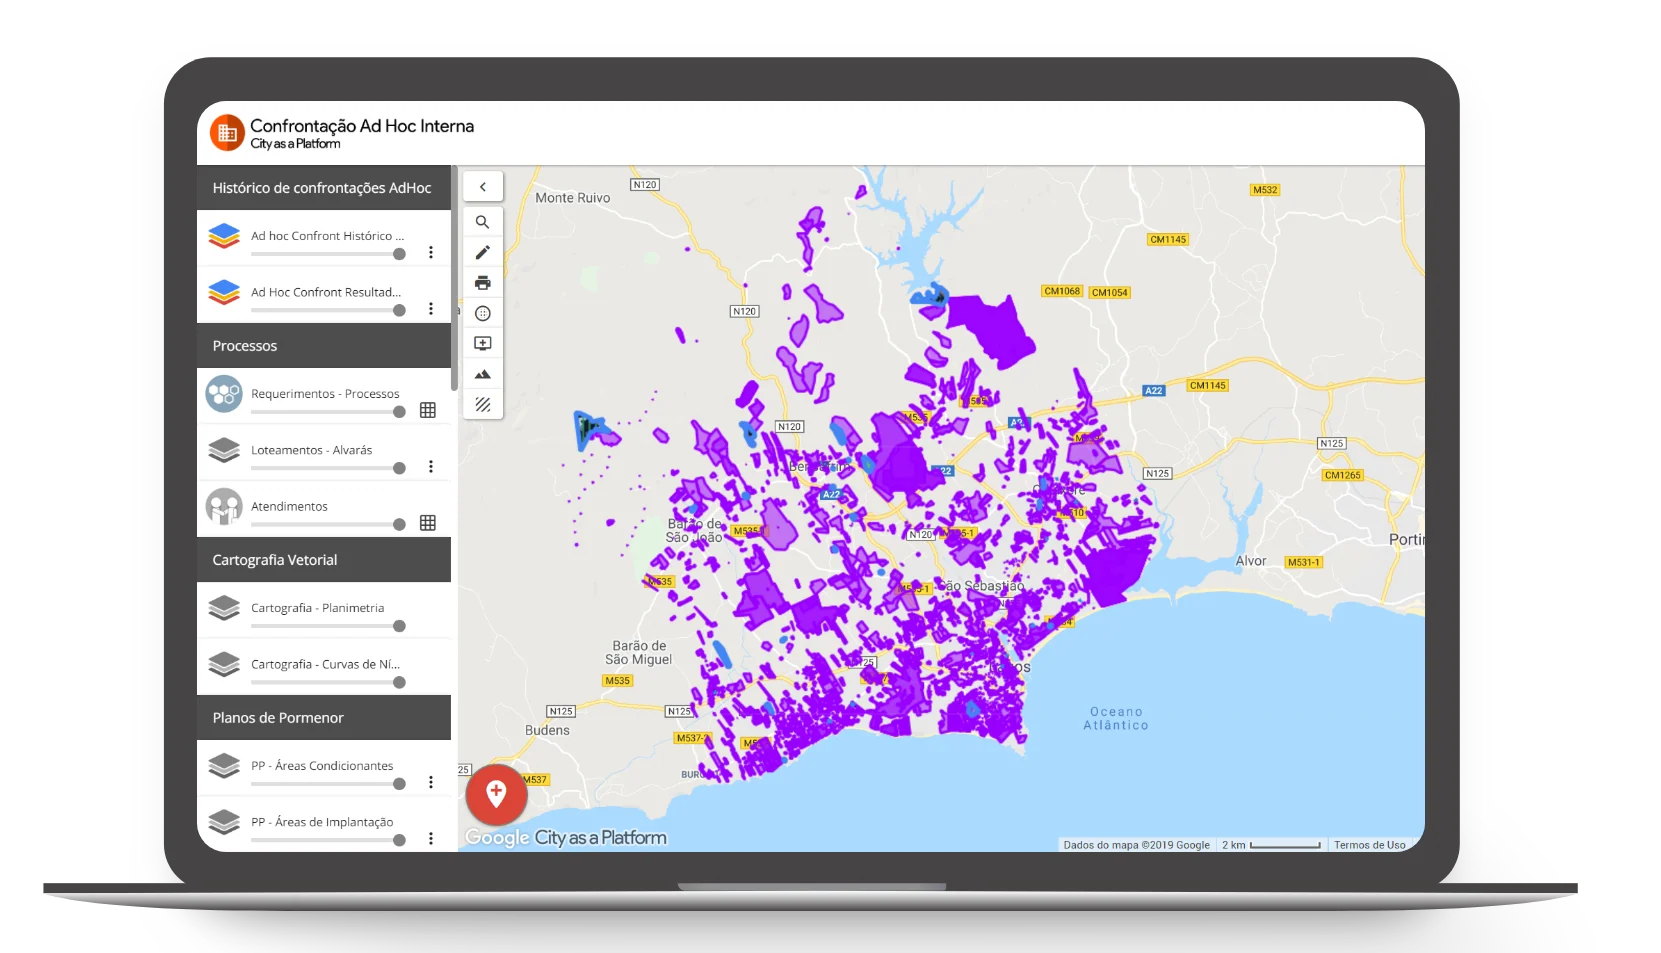Open the Termos de Uso link
This screenshot has height=953, width=1661.
pyautogui.click(x=1370, y=844)
